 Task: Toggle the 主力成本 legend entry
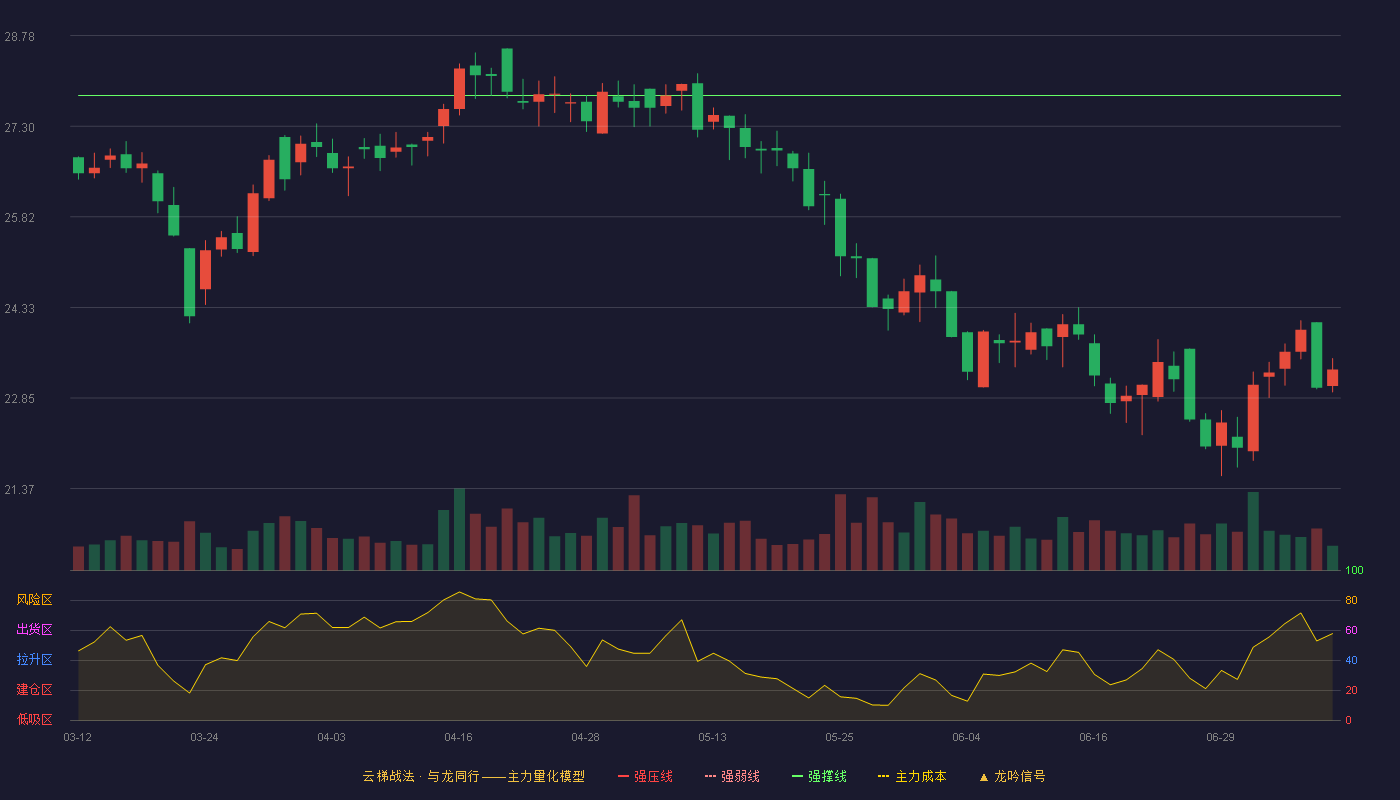912,776
